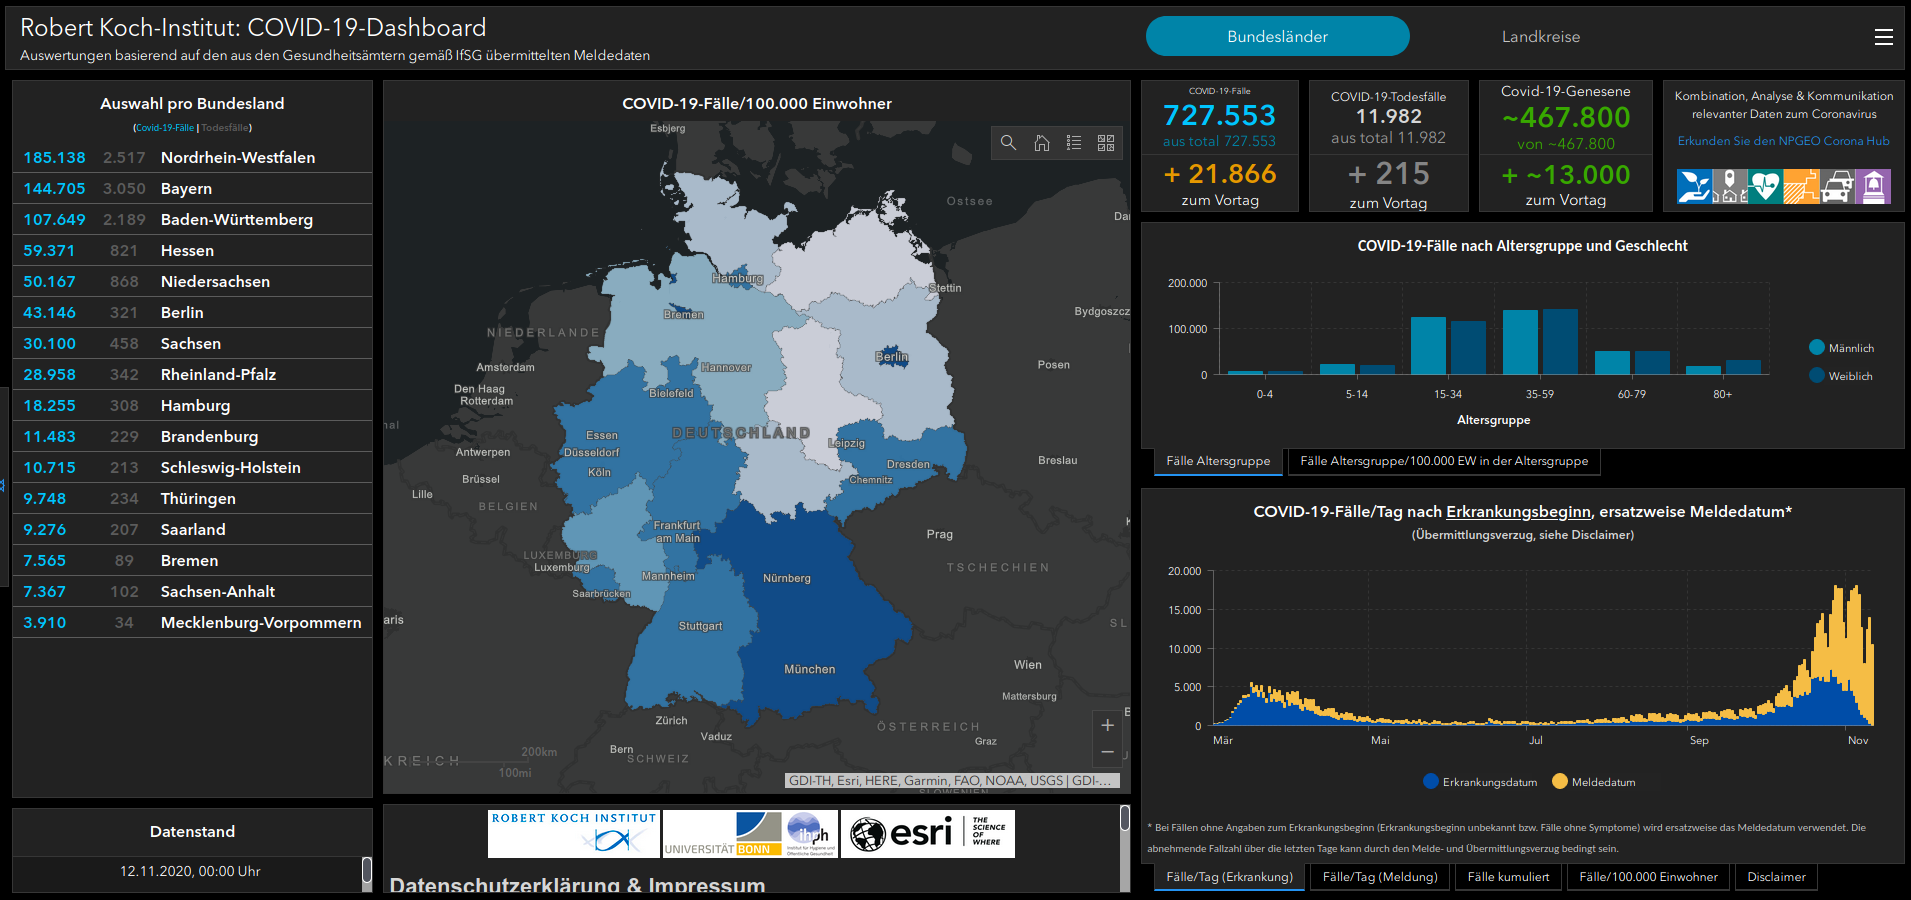This screenshot has height=900, width=1911.
Task: Click the scrollbar beside the partner logos
Action: tap(1124, 820)
